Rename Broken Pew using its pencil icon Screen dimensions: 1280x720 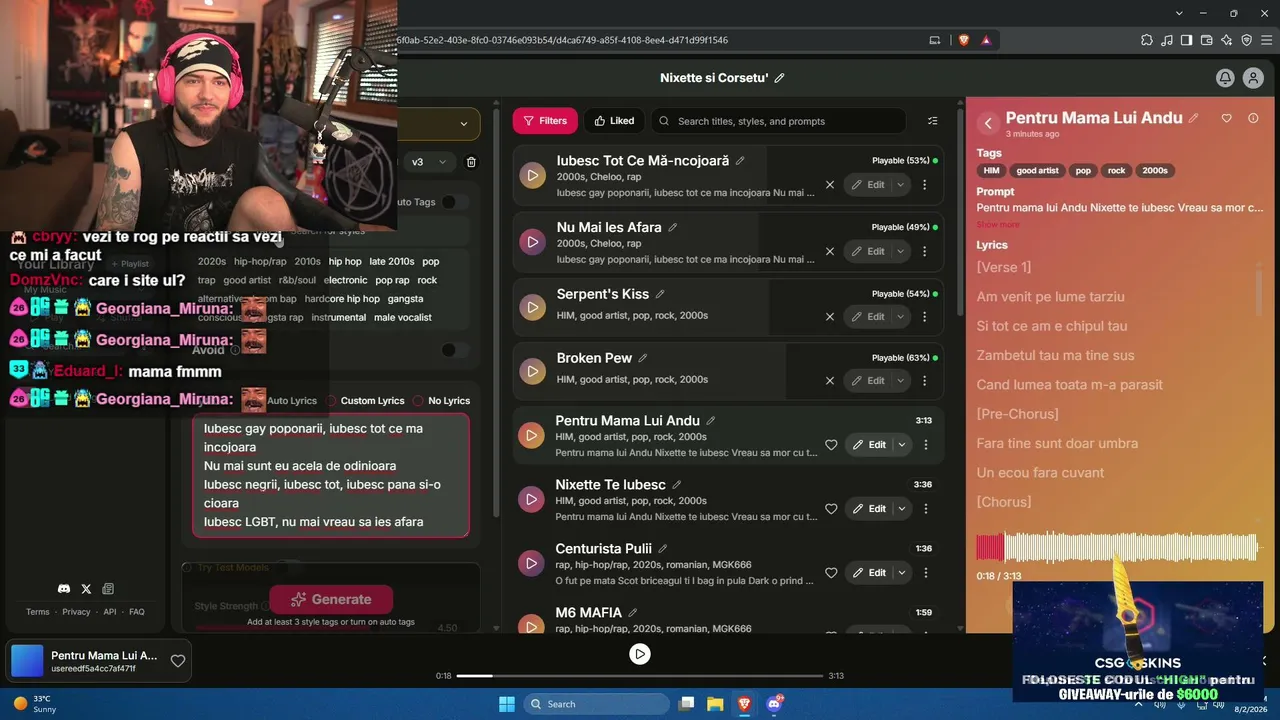pos(643,358)
